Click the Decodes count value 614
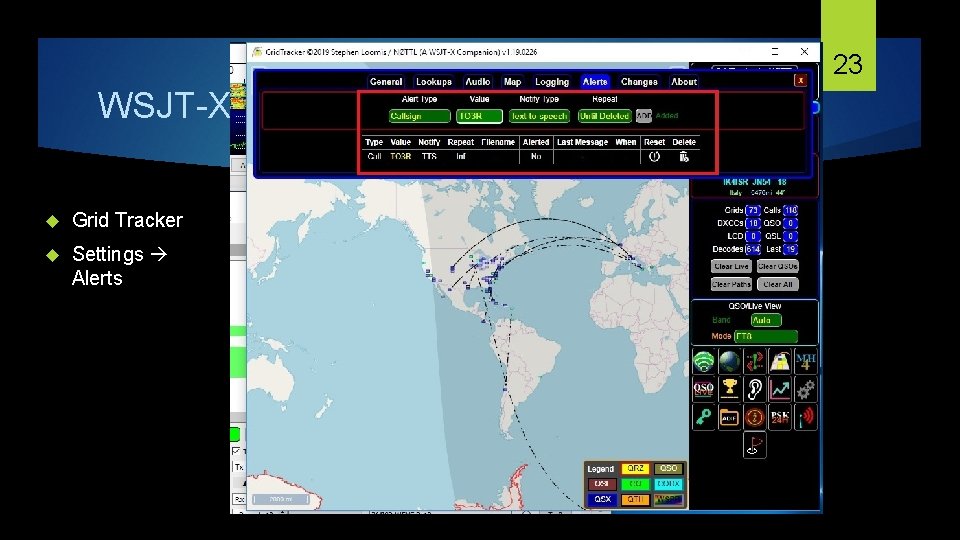 click(x=752, y=249)
